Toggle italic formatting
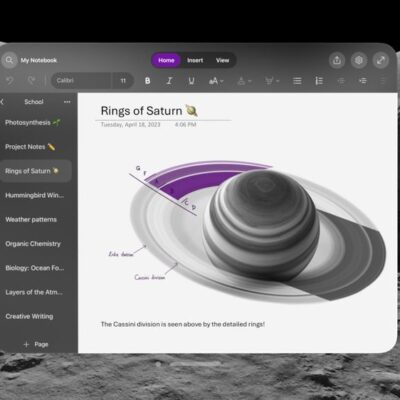 pos(169,81)
